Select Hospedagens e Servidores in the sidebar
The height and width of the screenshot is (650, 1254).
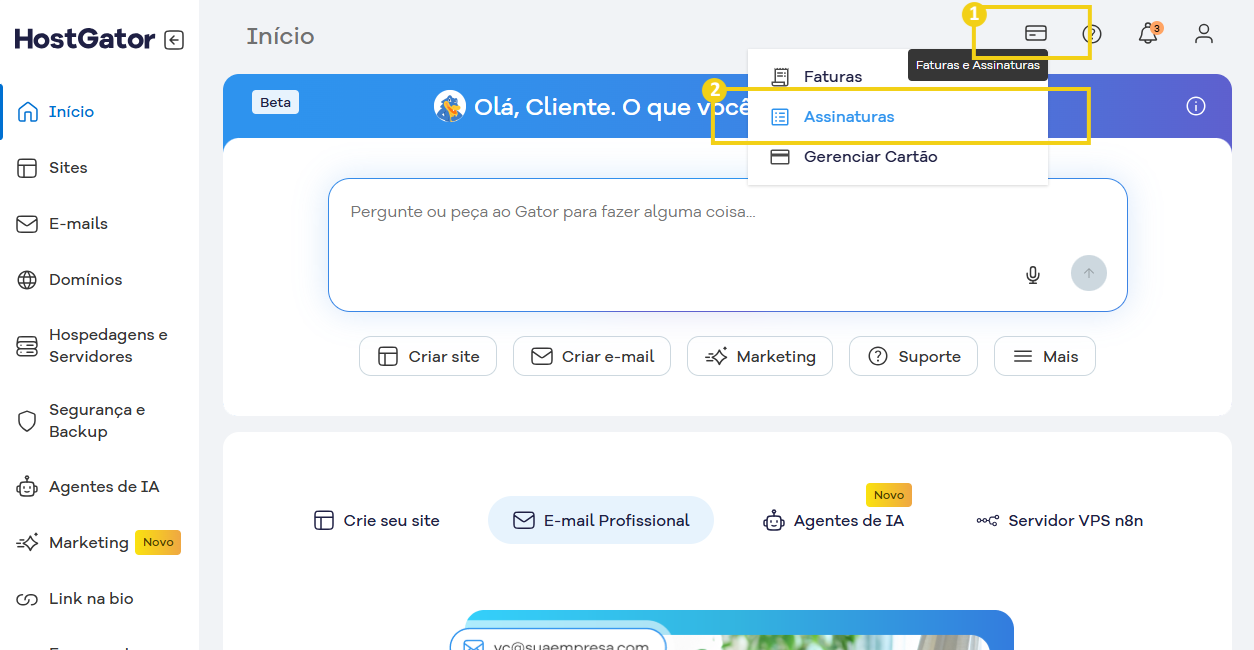tap(105, 345)
